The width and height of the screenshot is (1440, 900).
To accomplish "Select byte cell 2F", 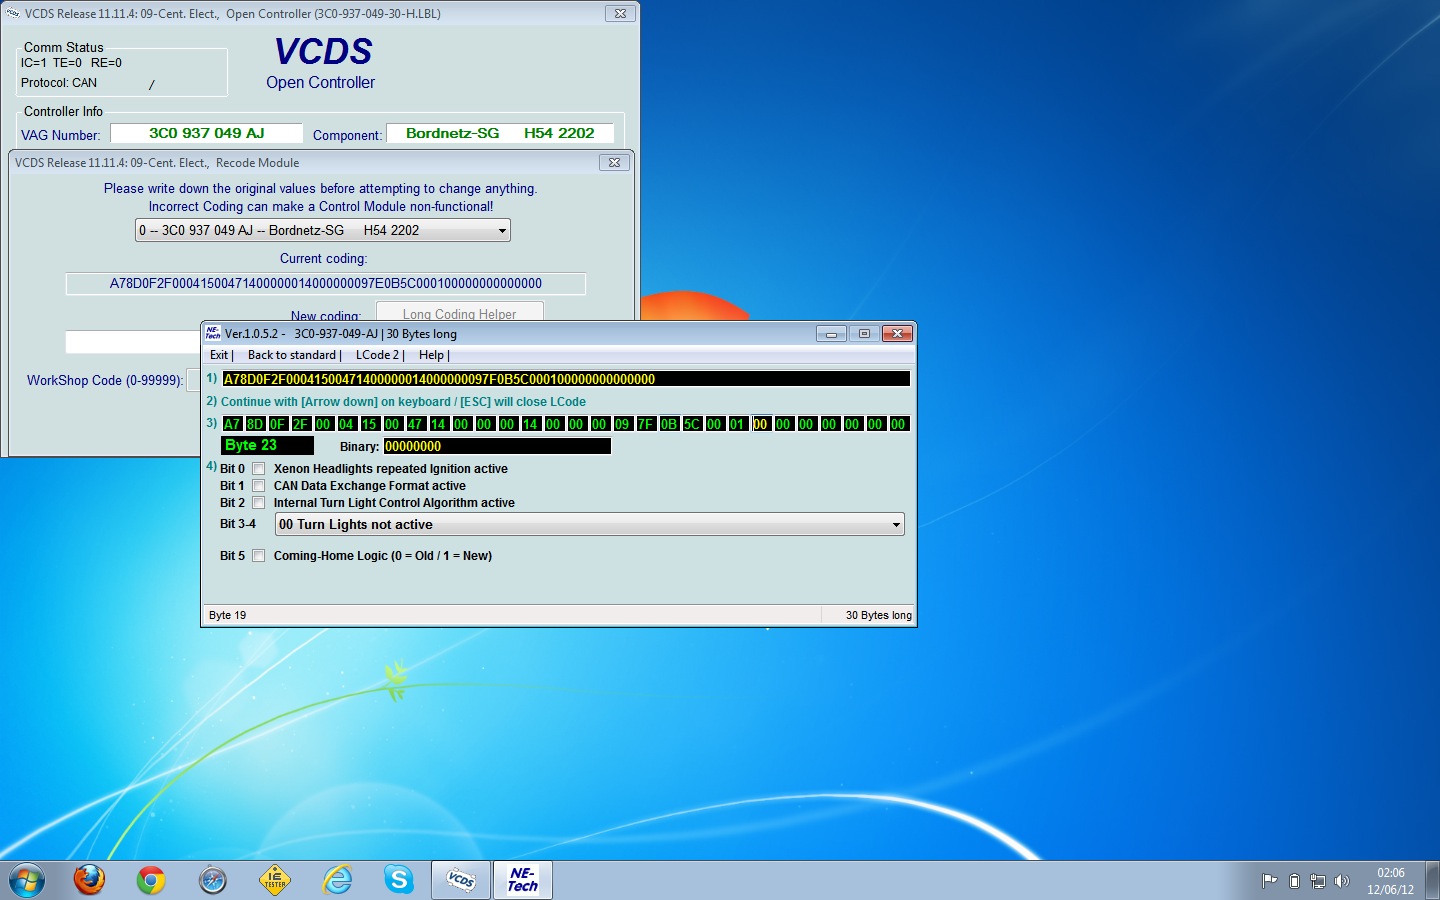I will (301, 424).
